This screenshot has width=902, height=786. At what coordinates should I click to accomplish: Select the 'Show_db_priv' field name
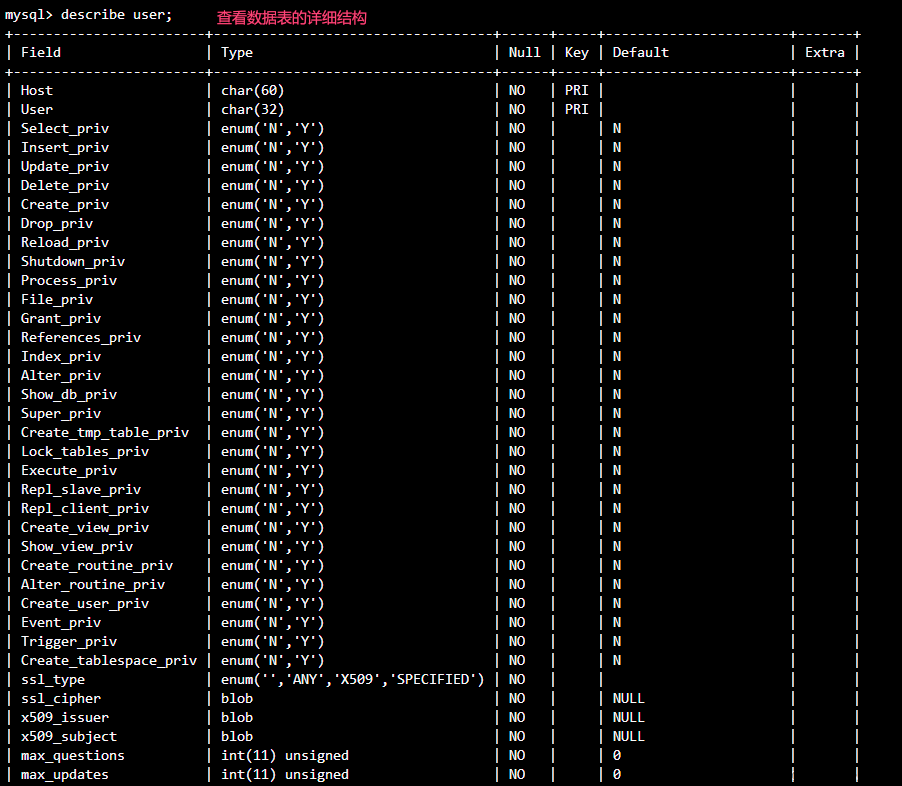pos(69,394)
